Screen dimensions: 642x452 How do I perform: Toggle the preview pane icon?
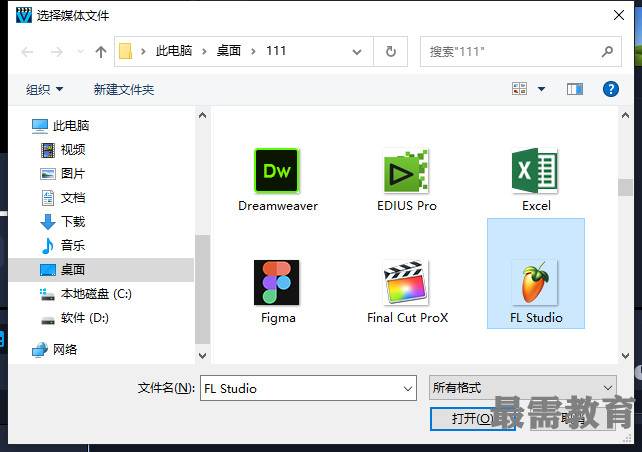click(575, 89)
